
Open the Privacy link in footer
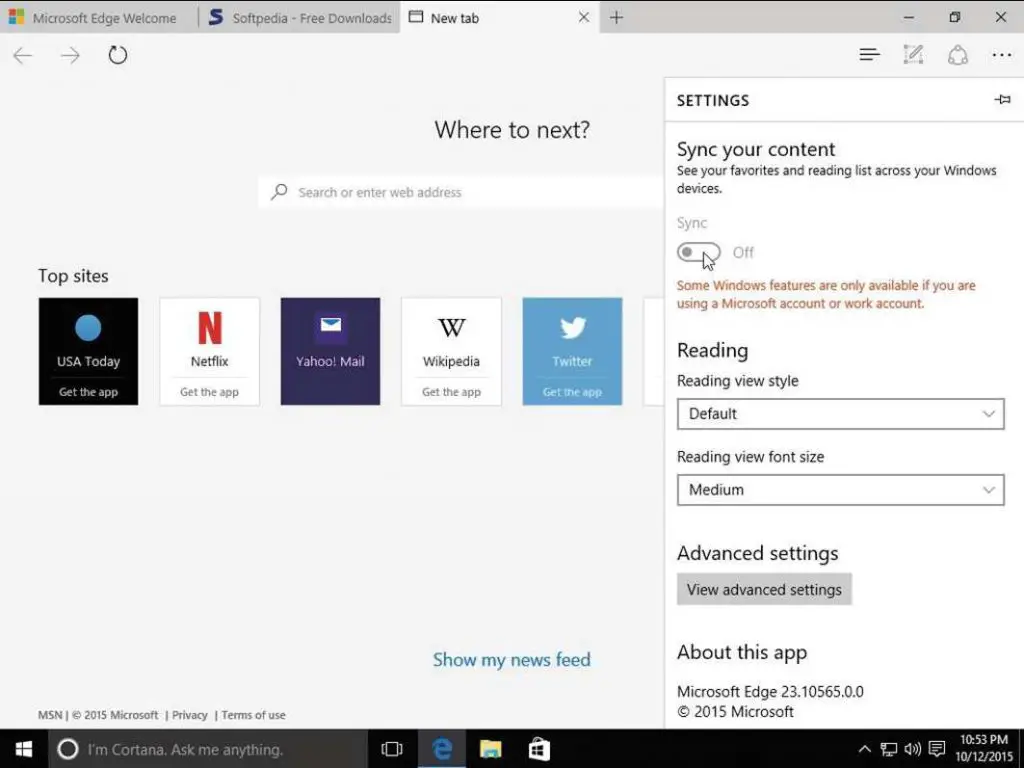click(189, 715)
